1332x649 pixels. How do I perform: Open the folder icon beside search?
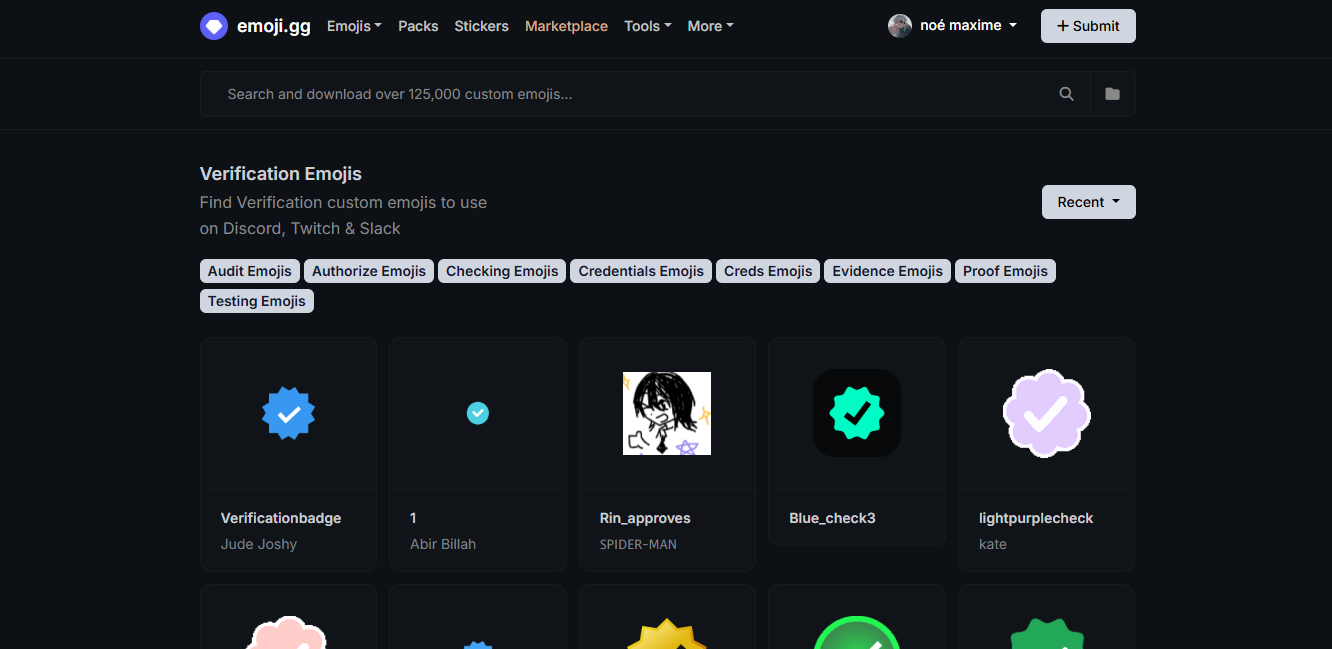(1112, 94)
